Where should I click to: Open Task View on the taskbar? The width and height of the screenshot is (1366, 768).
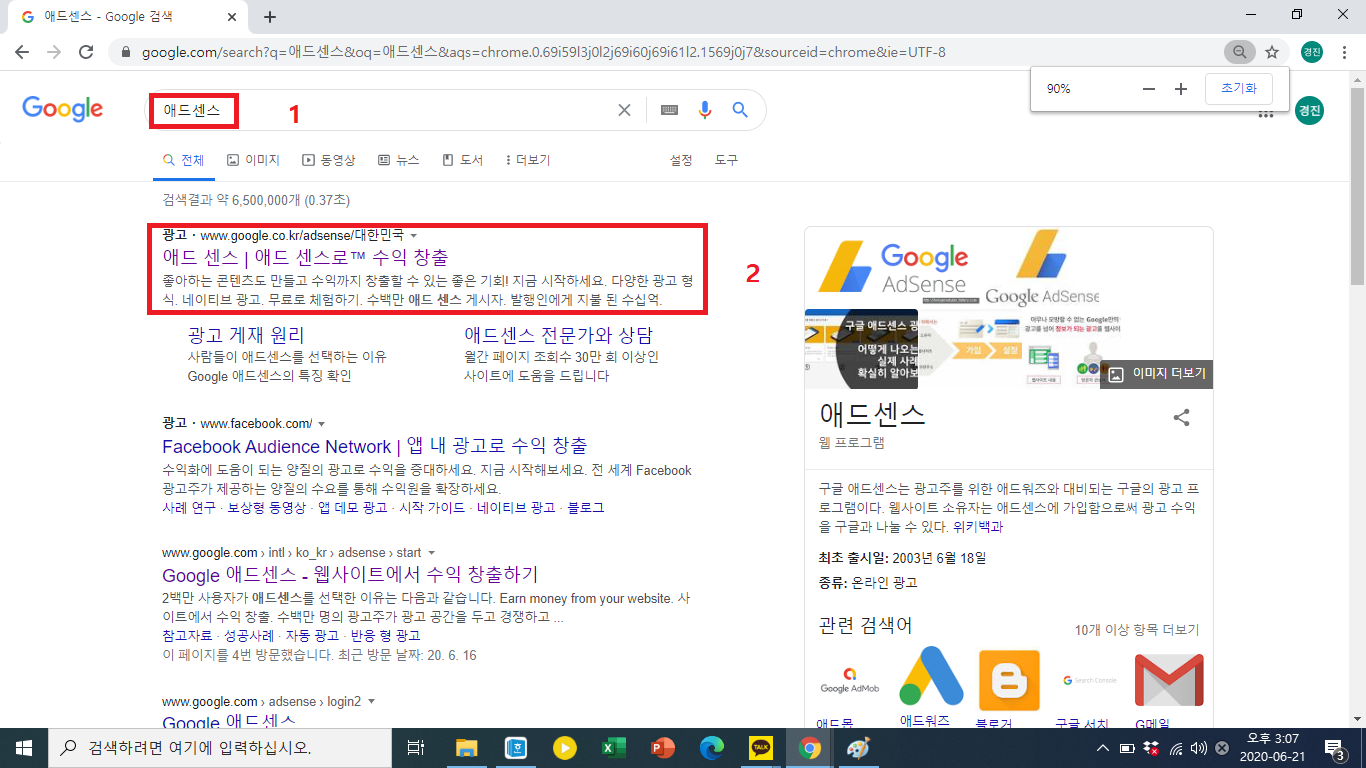[416, 748]
